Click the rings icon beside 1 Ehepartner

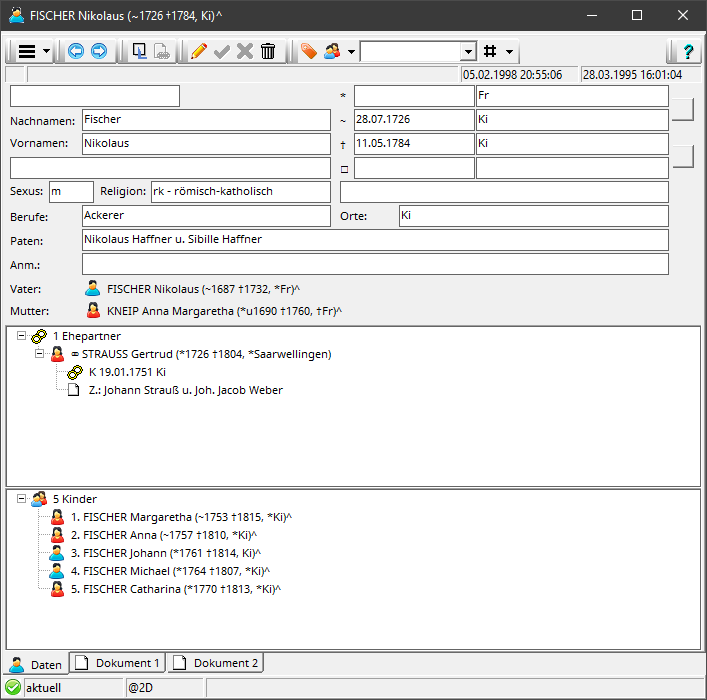click(x=39, y=336)
